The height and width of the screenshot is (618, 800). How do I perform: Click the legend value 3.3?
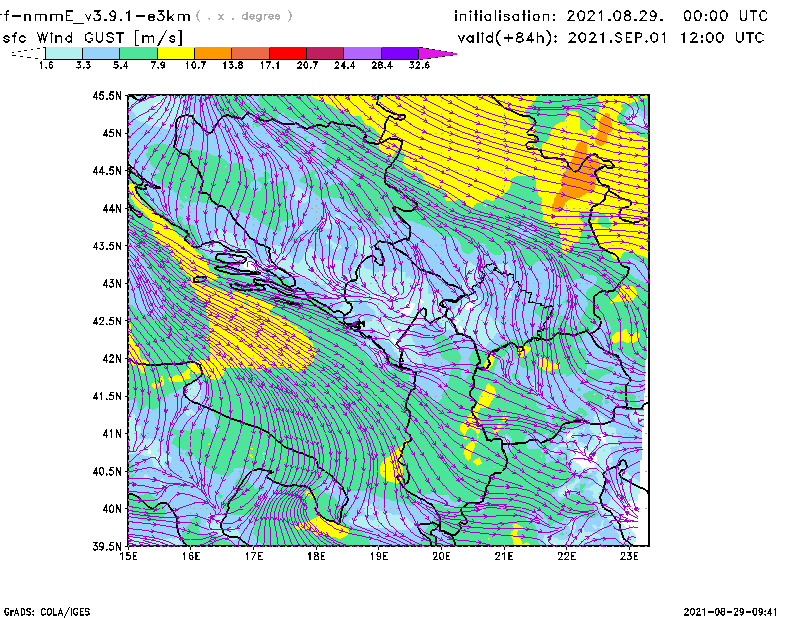(83, 65)
